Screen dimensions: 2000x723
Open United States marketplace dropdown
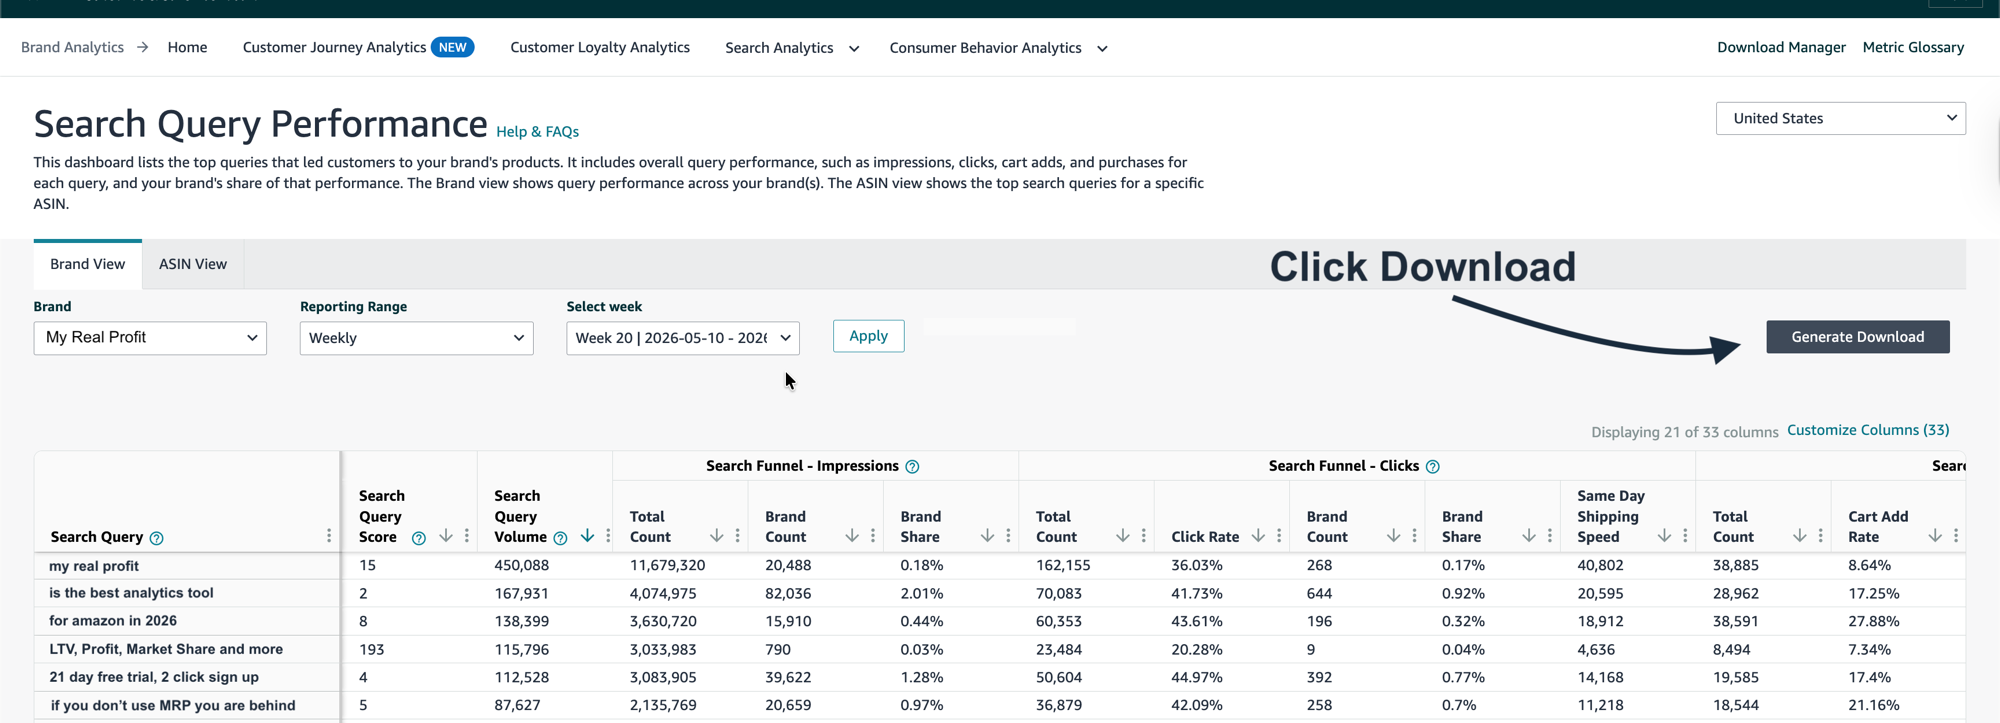point(1840,118)
